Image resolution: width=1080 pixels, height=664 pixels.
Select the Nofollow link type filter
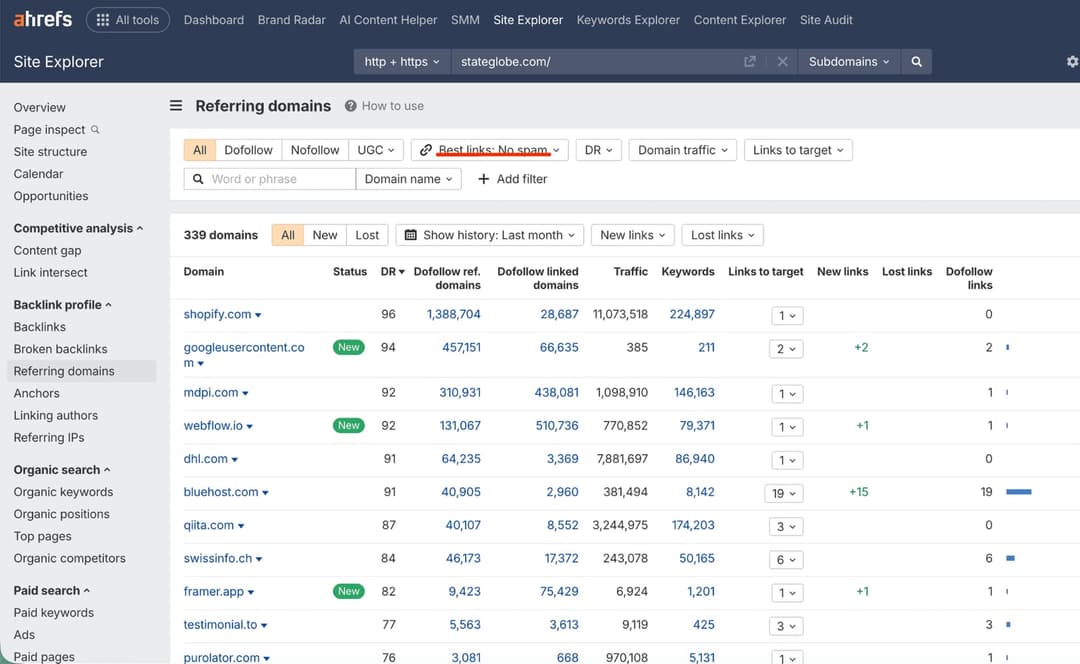(x=315, y=150)
